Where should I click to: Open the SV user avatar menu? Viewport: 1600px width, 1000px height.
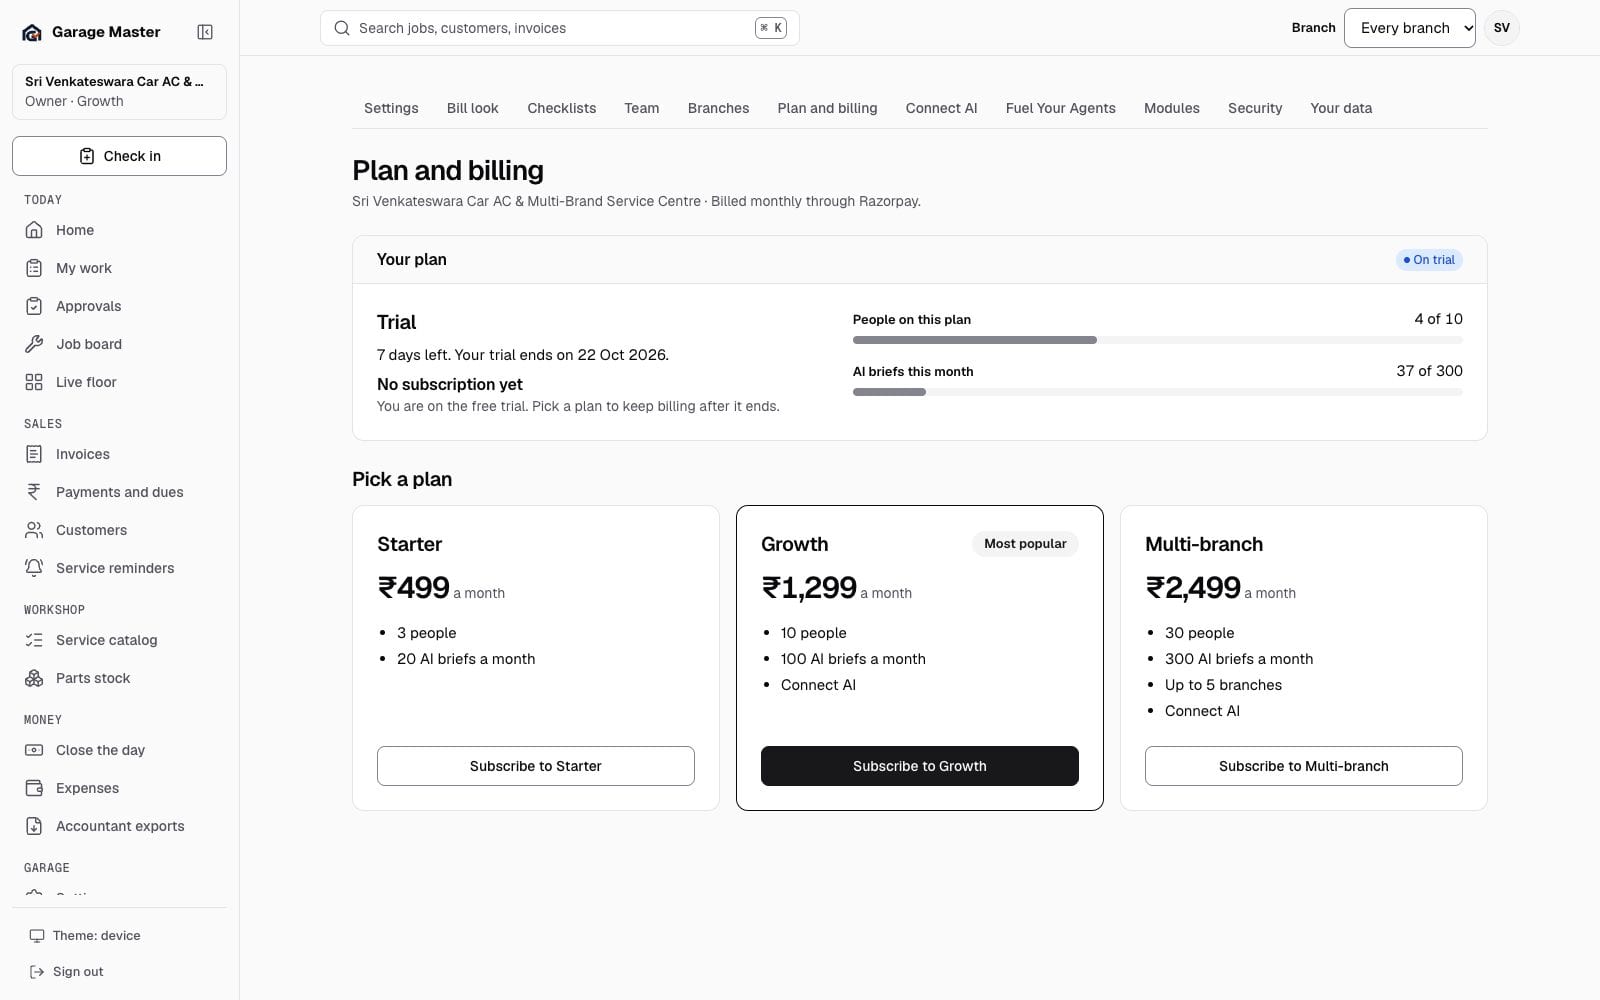(x=1501, y=28)
